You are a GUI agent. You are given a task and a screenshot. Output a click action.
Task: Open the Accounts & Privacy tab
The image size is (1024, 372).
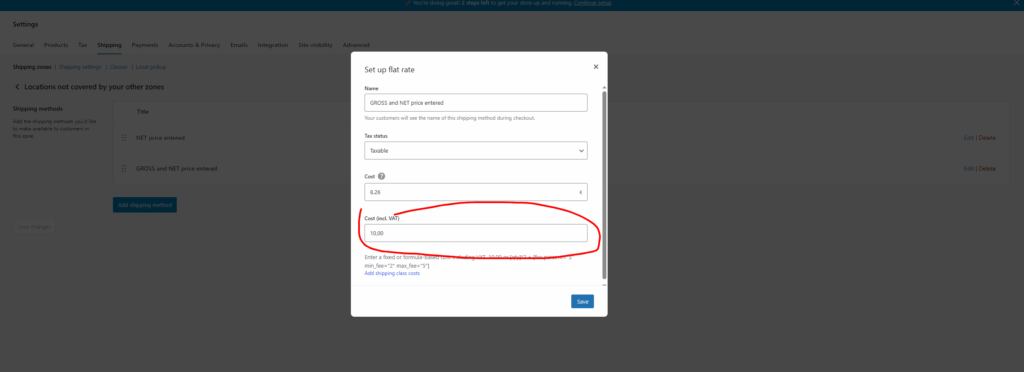pos(194,45)
